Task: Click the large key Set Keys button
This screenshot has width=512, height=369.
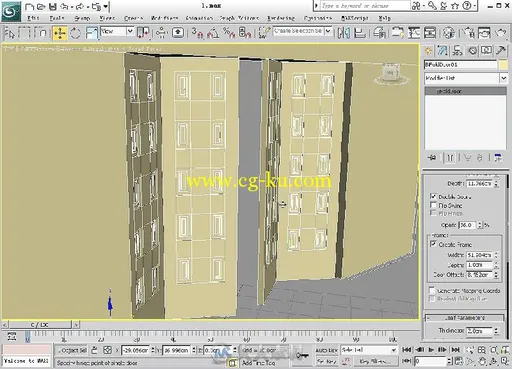Action: coord(302,356)
